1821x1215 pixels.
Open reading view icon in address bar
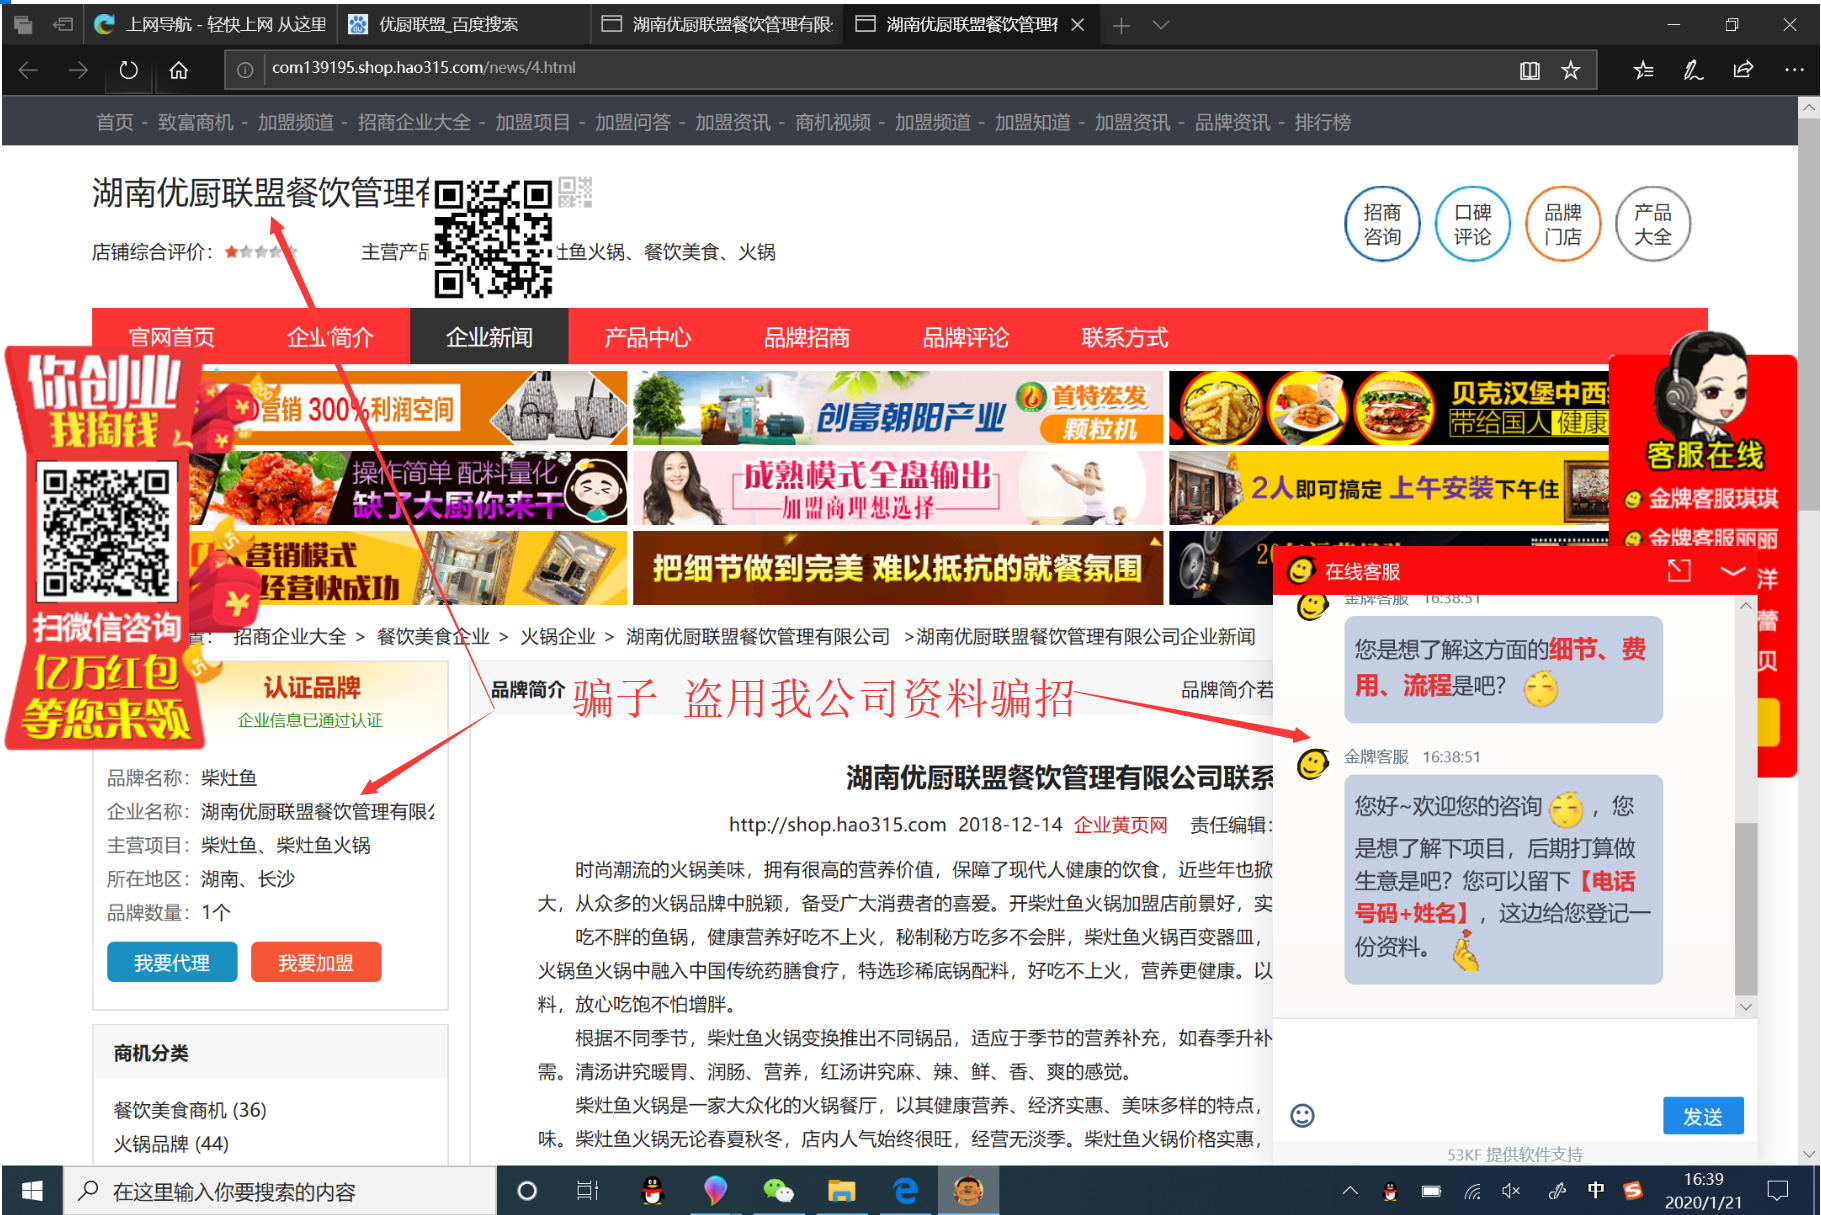click(1529, 70)
